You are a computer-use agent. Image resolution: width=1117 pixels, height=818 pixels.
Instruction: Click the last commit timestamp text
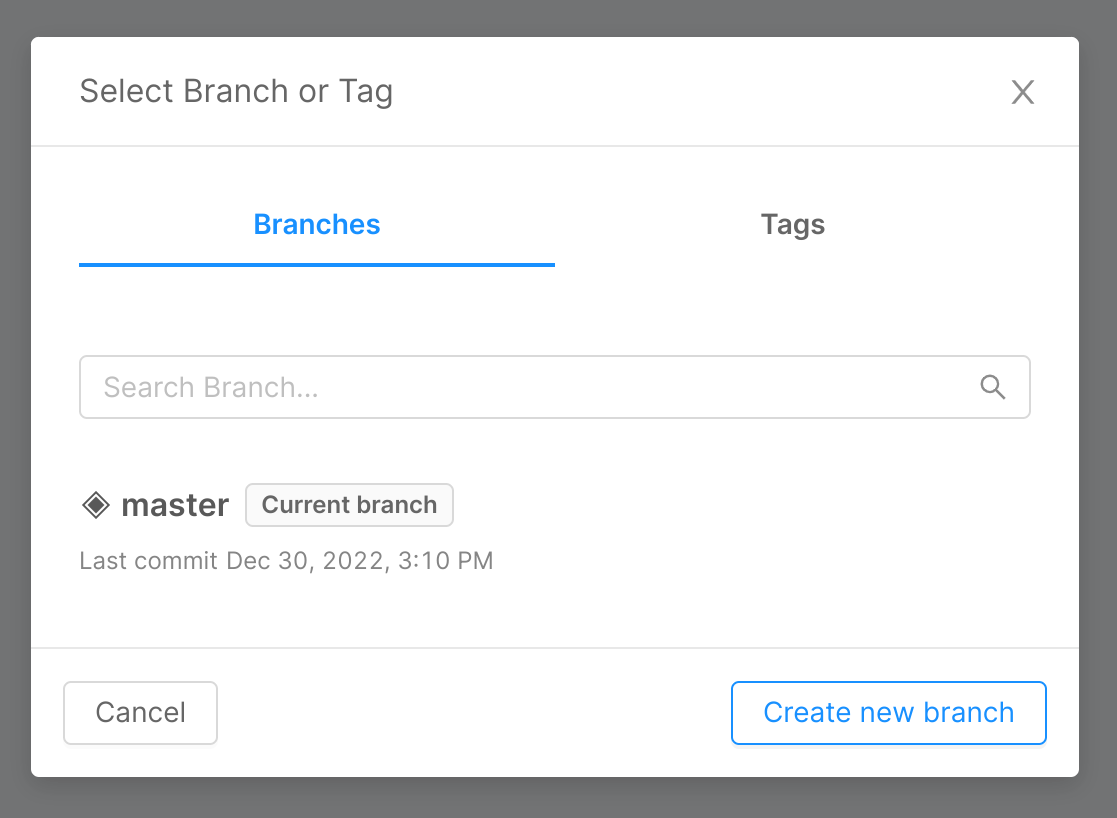point(287,560)
